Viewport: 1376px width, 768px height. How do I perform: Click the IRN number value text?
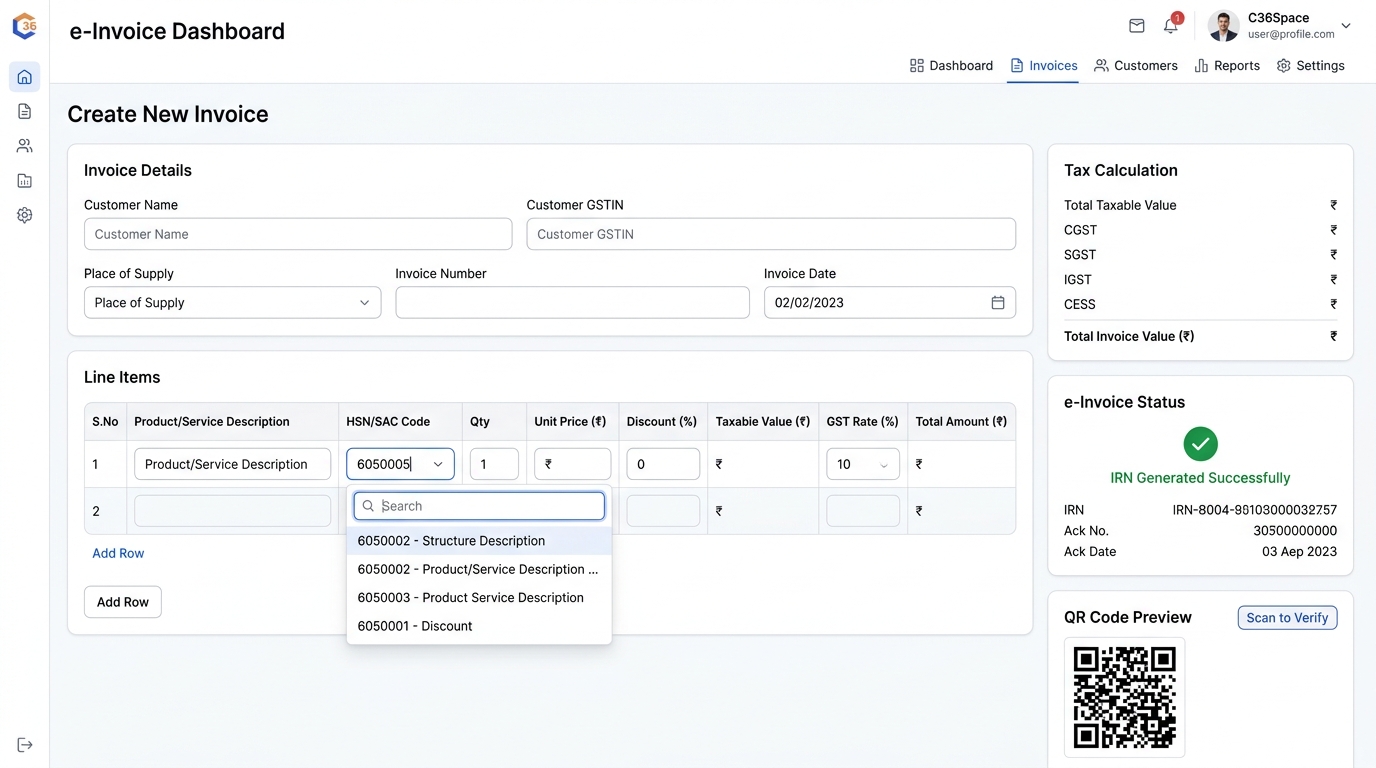point(1255,510)
